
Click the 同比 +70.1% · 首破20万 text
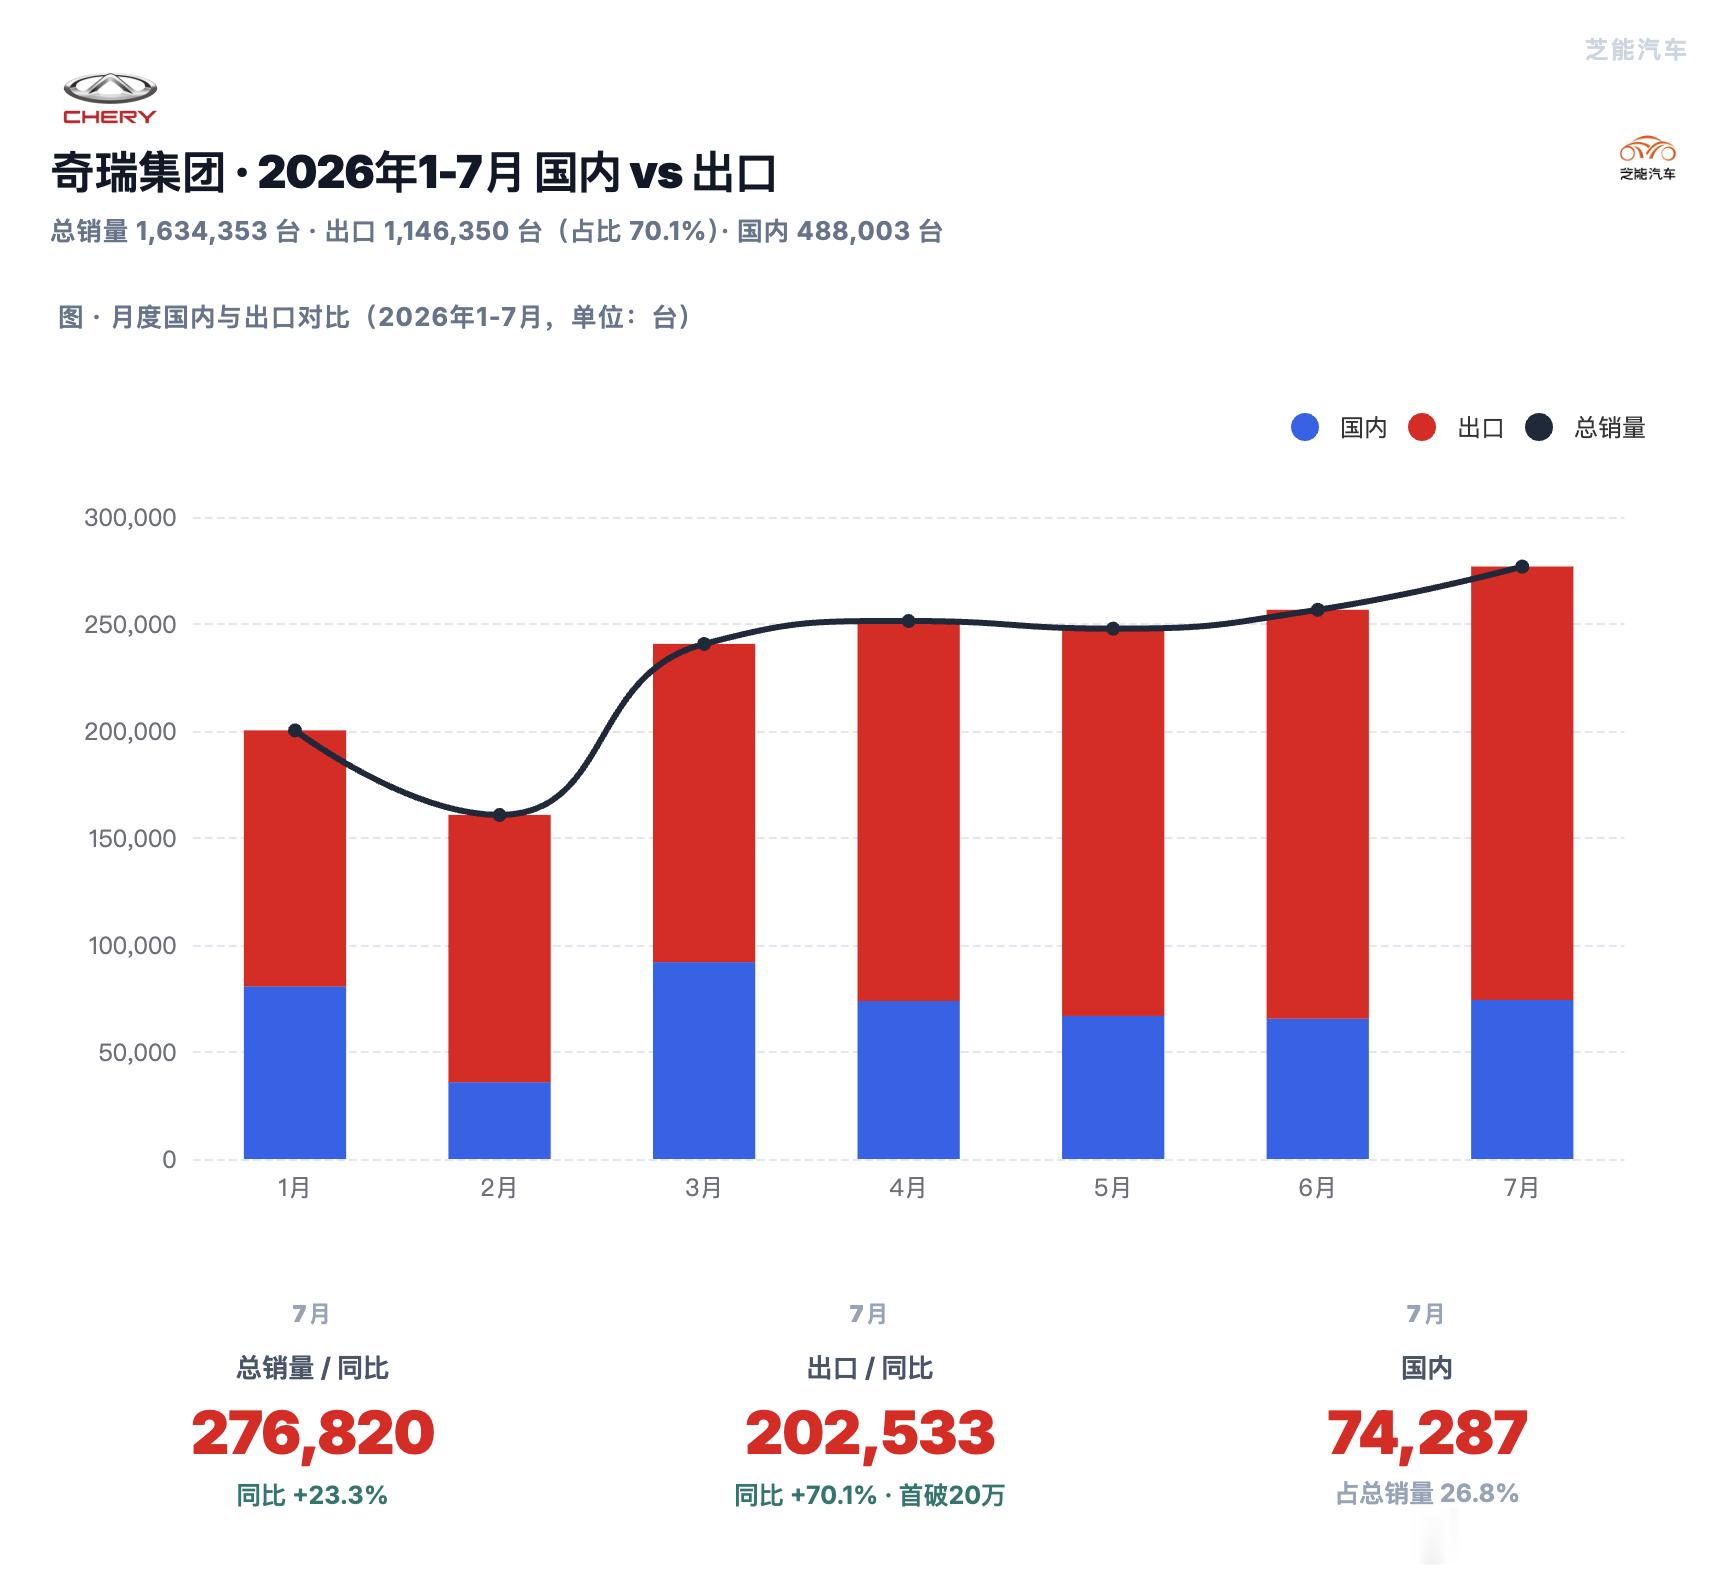(870, 1496)
